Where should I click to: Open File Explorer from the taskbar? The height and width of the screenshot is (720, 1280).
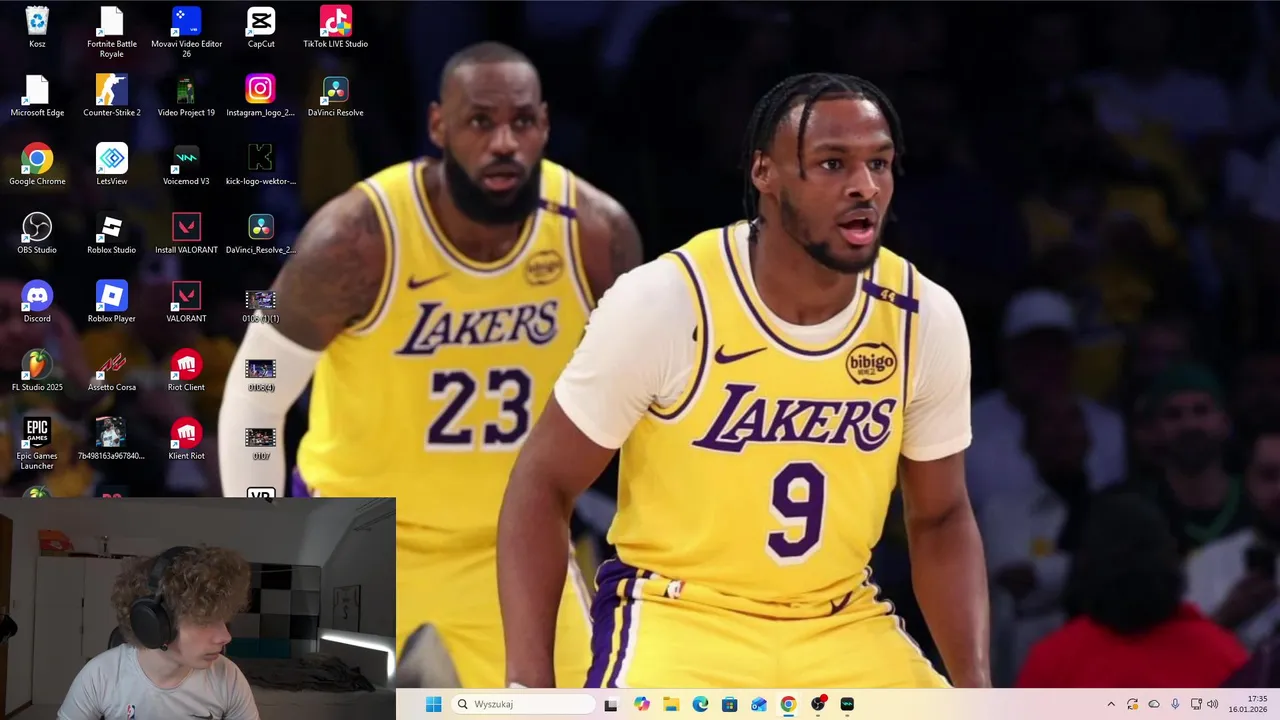(x=671, y=704)
